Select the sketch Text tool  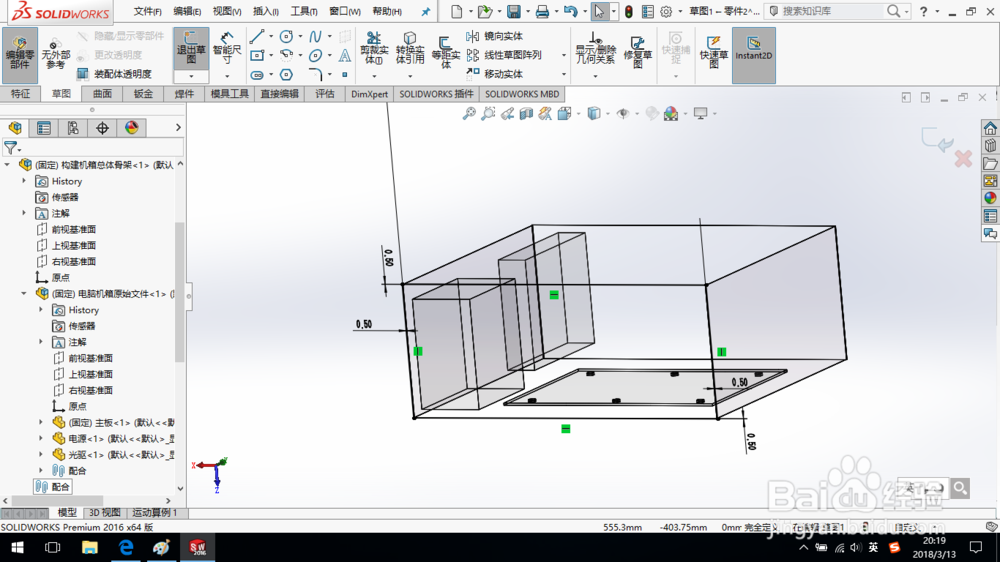coord(344,55)
